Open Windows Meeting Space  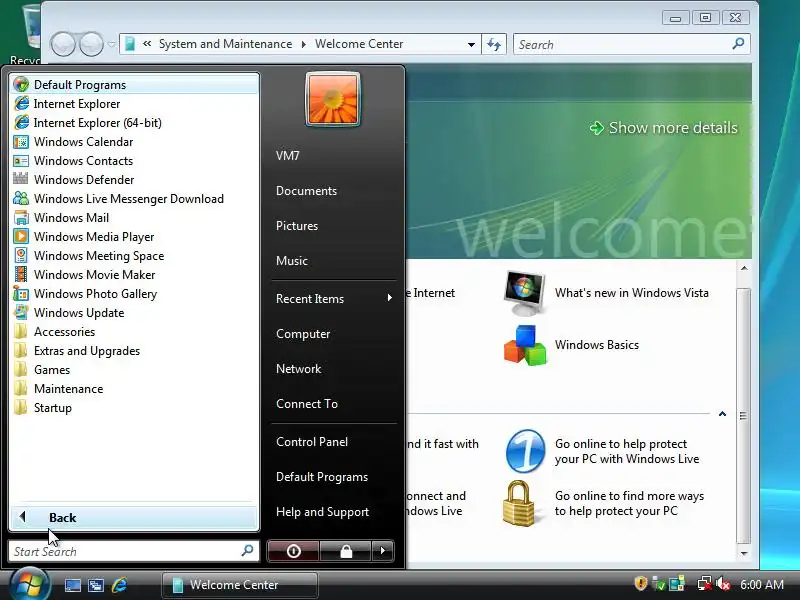tap(135, 256)
